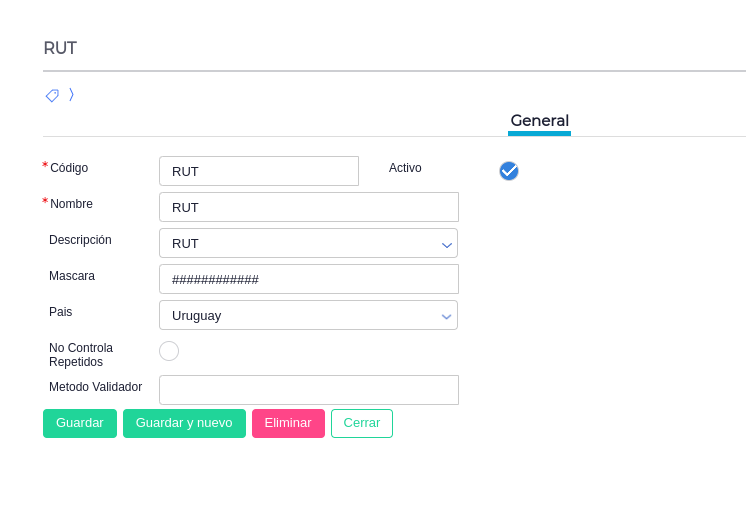The width and height of the screenshot is (746, 531).
Task: Click the RUT page title heading
Action: (60, 48)
